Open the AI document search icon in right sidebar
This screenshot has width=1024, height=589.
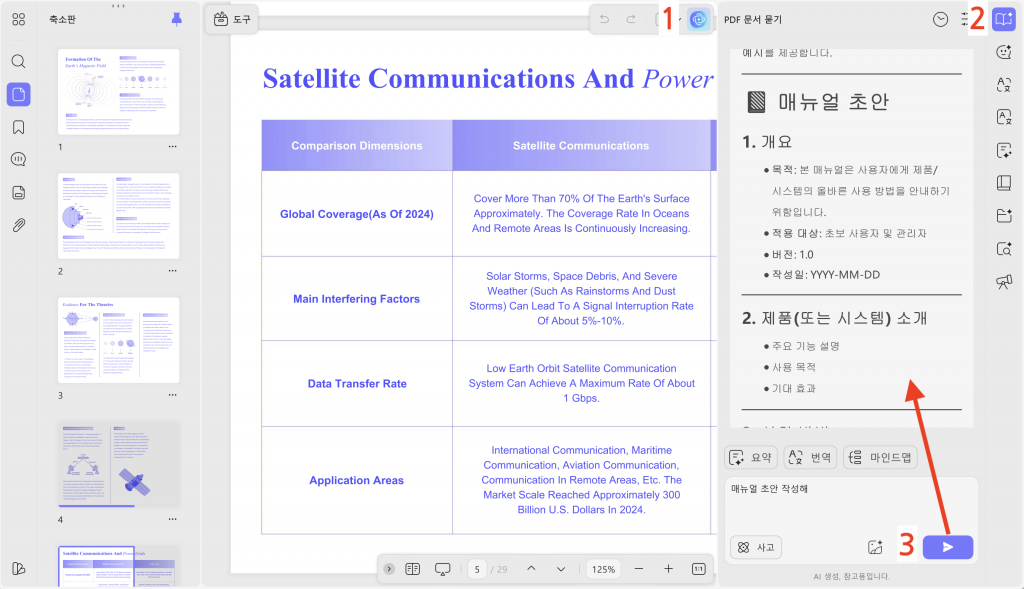[1004, 249]
